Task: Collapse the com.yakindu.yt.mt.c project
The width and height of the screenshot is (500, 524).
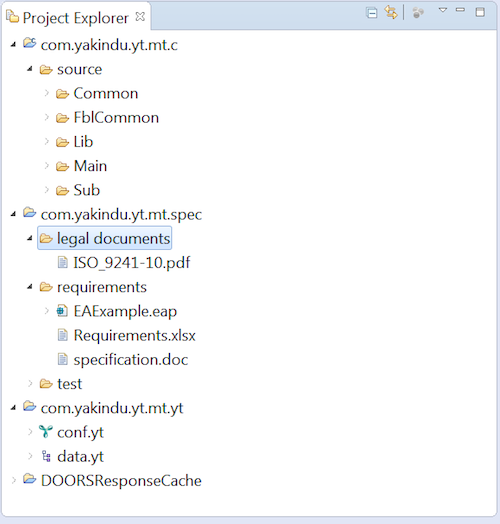Action: (x=13, y=44)
